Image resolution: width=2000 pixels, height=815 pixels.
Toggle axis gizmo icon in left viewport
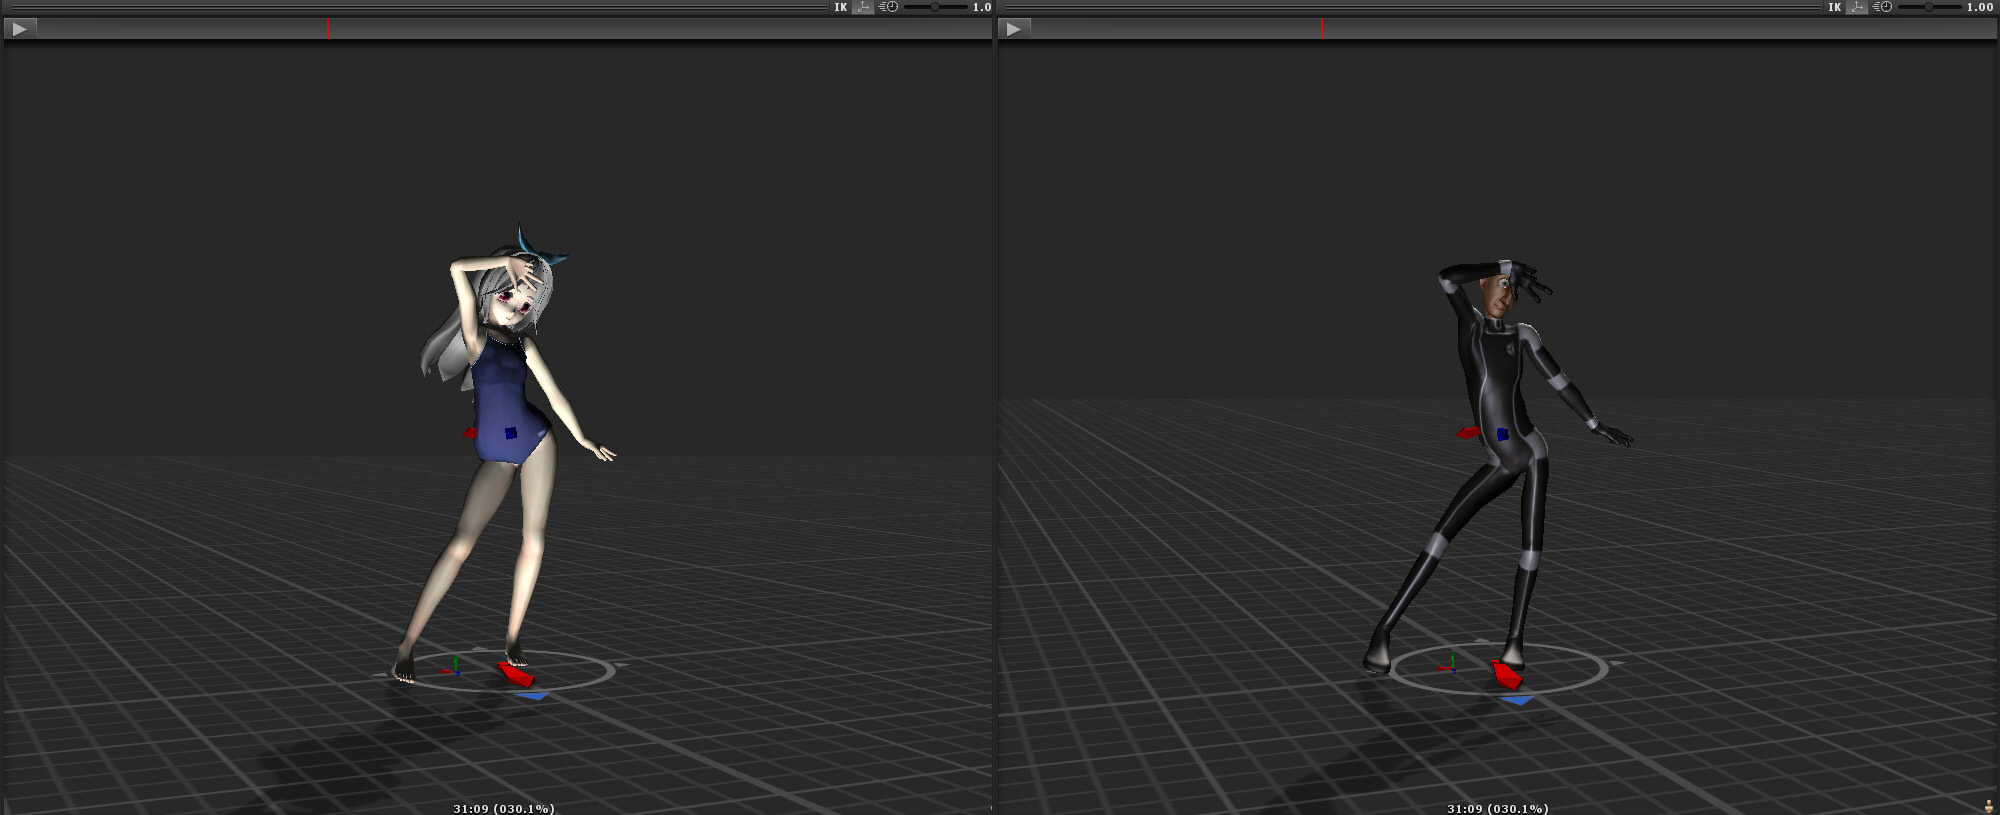tap(863, 7)
